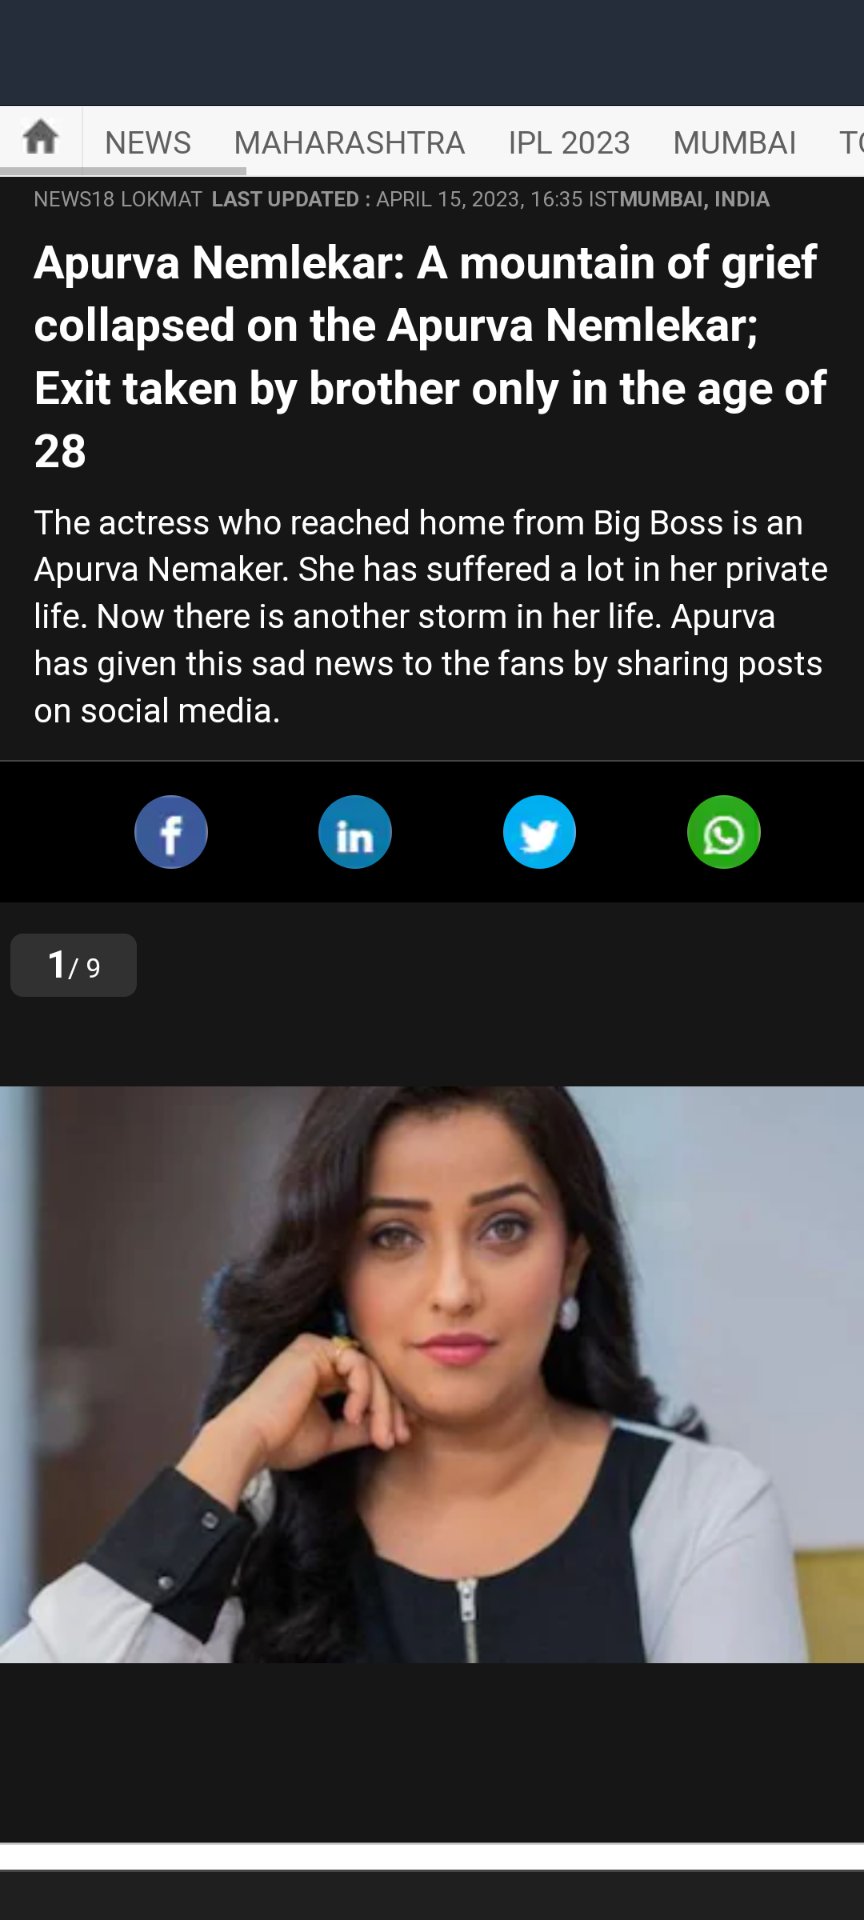Click the MUMBAI, INDIA location label
Viewport: 864px width, 1920px height.
coord(695,199)
